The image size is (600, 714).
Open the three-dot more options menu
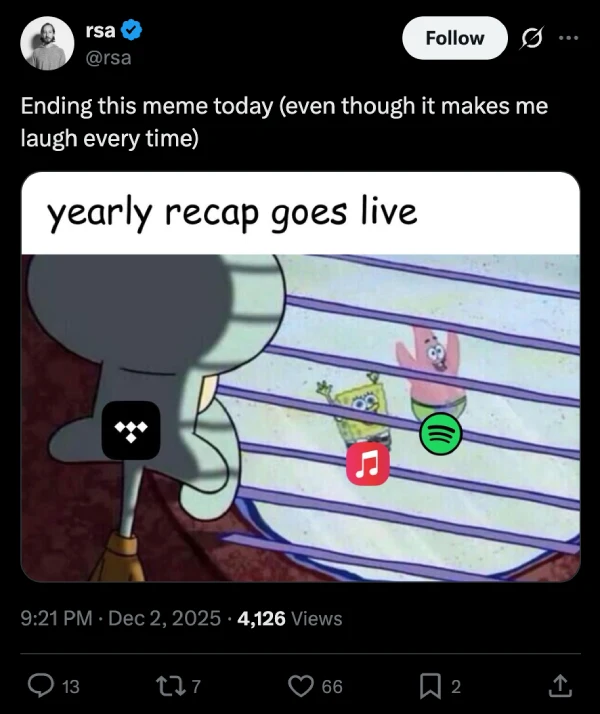pos(569,38)
